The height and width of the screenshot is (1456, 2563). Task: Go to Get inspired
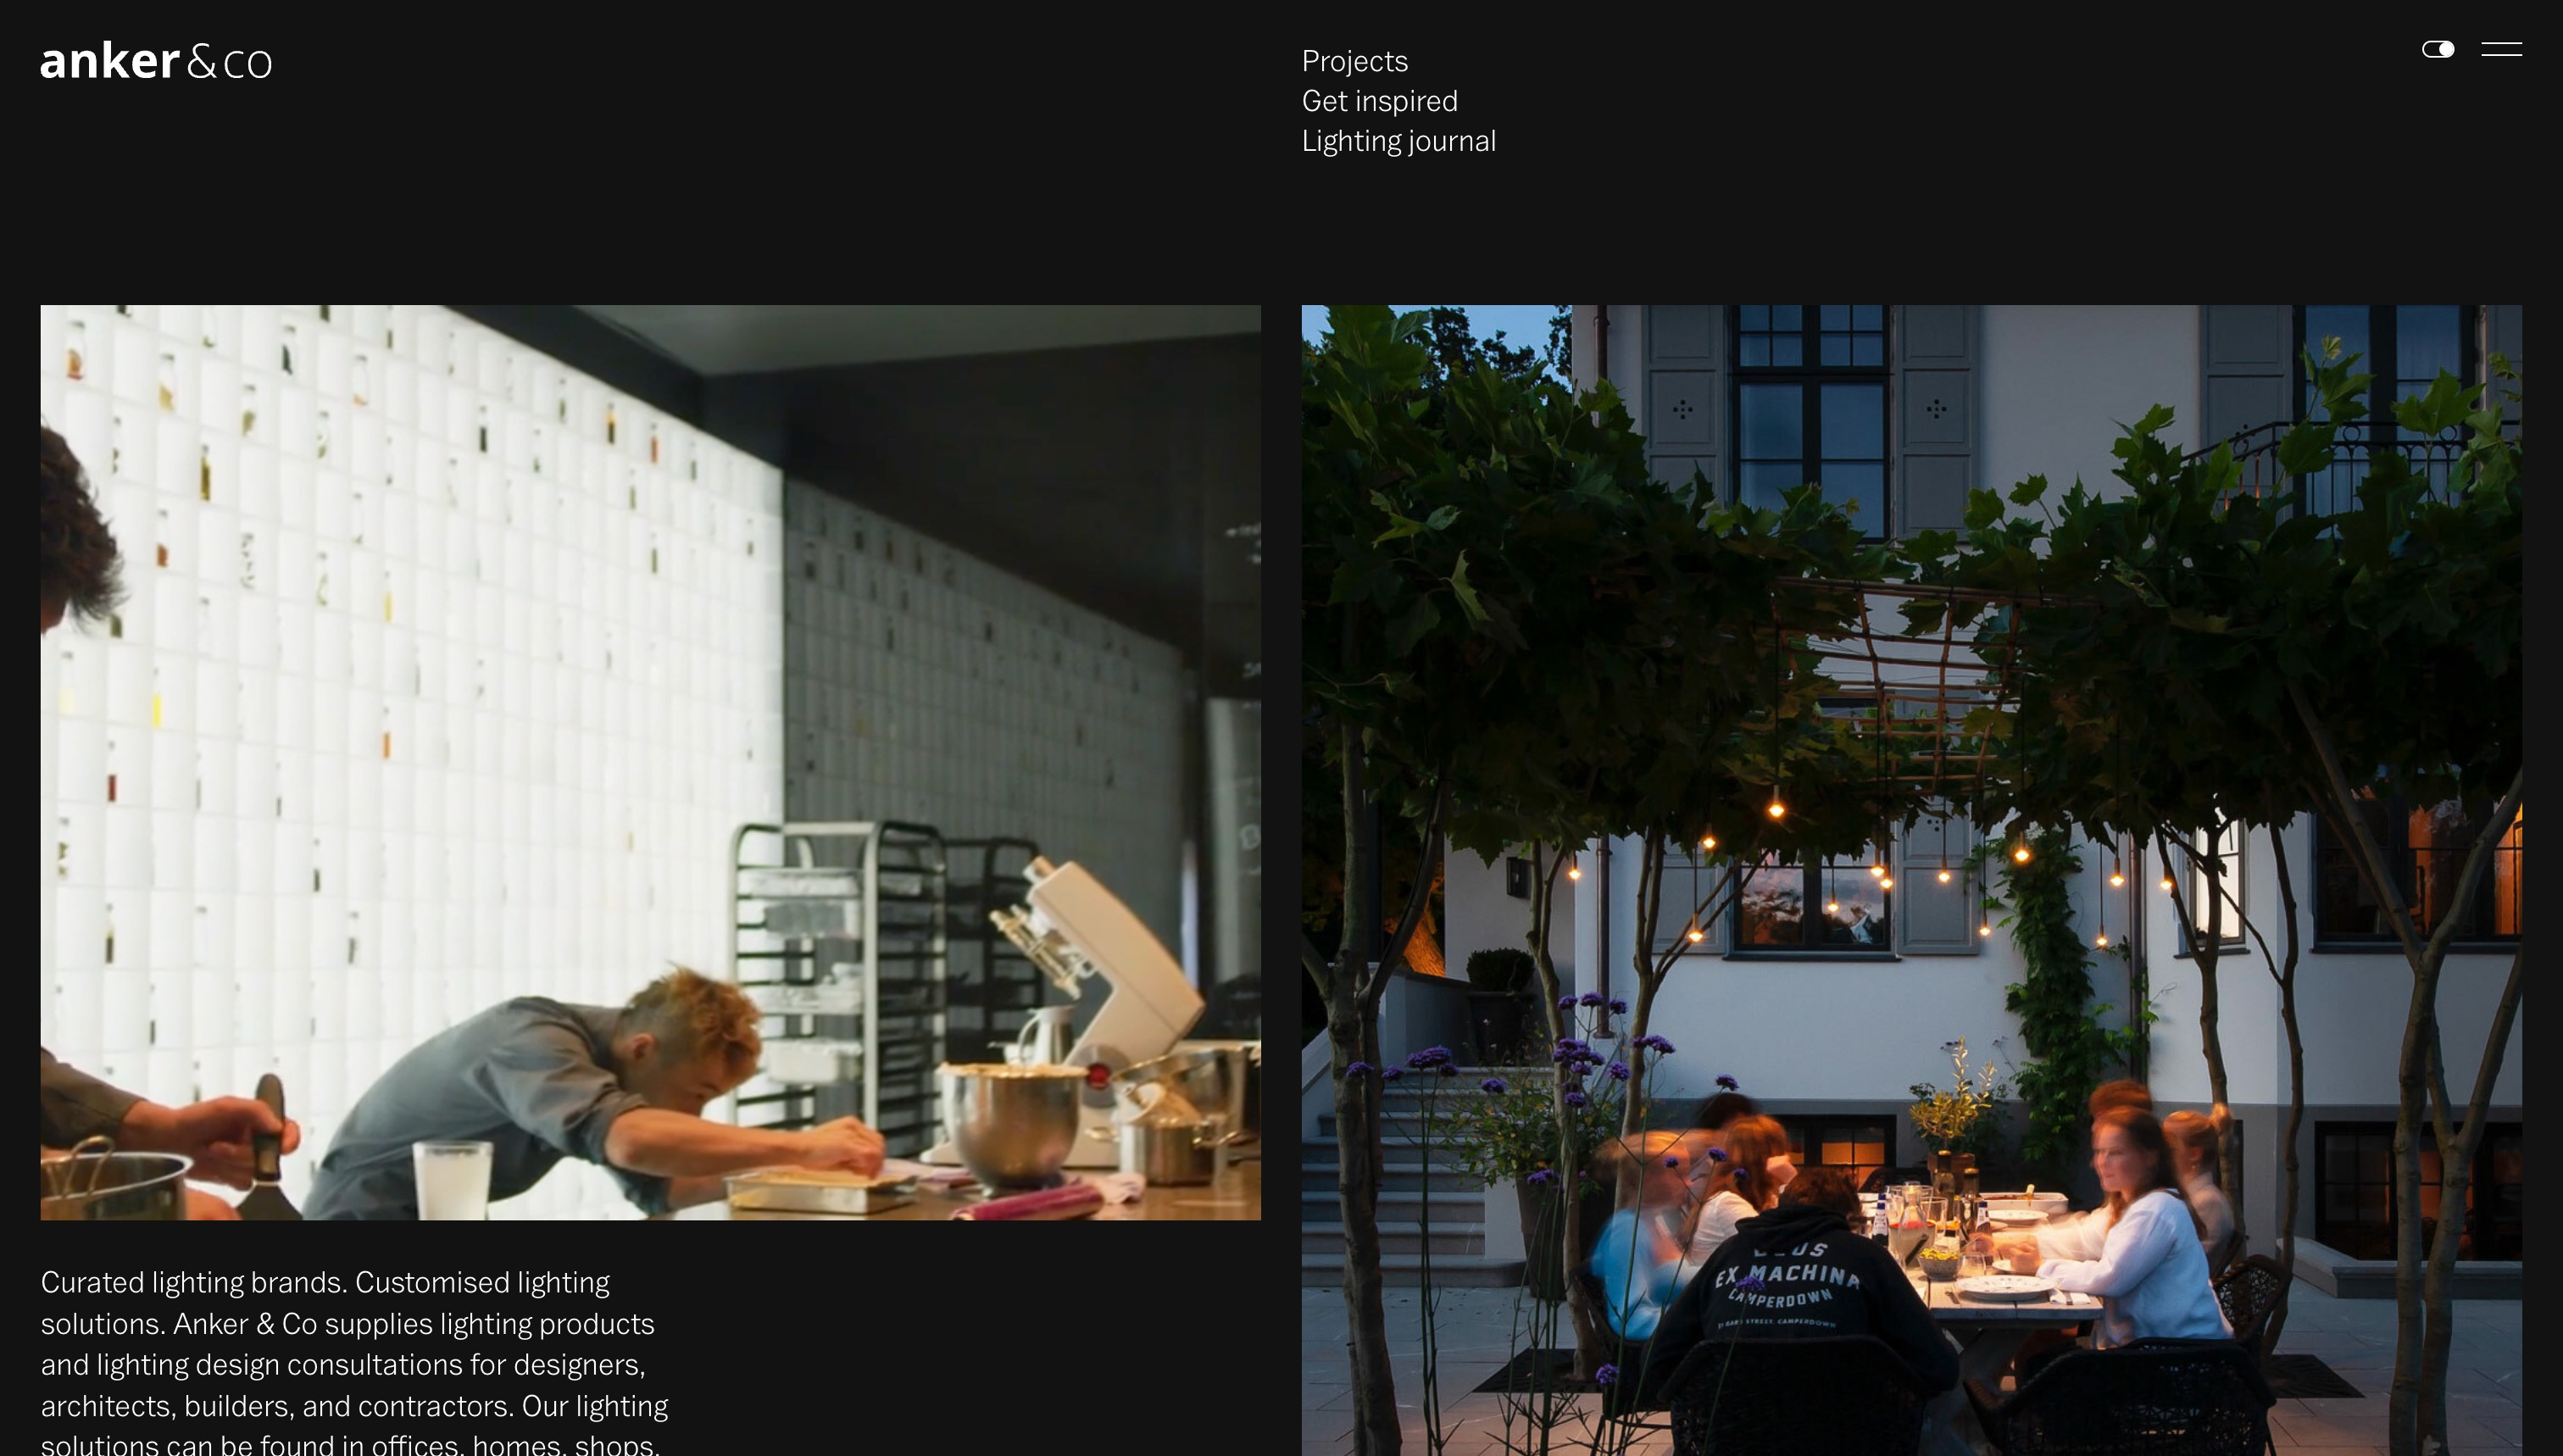point(1379,101)
